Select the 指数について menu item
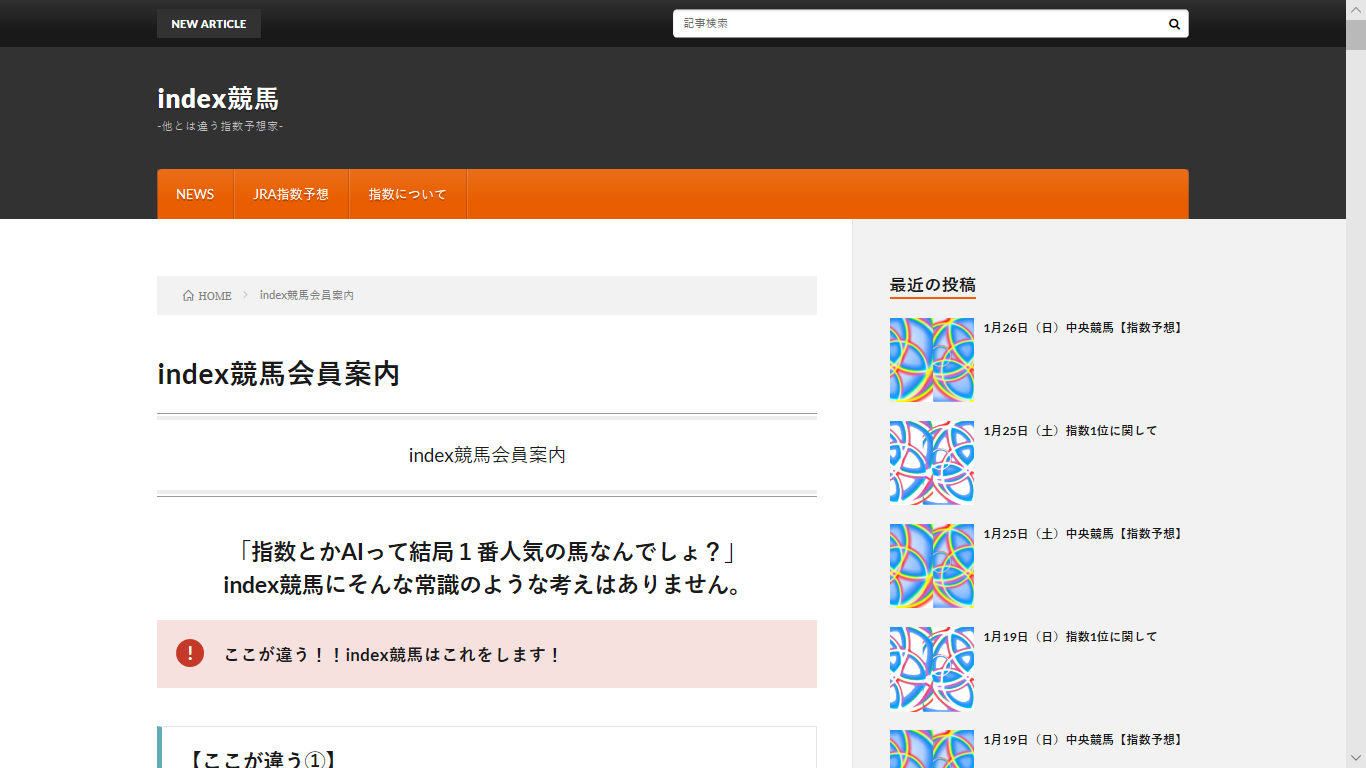The width and height of the screenshot is (1366, 768). click(408, 194)
